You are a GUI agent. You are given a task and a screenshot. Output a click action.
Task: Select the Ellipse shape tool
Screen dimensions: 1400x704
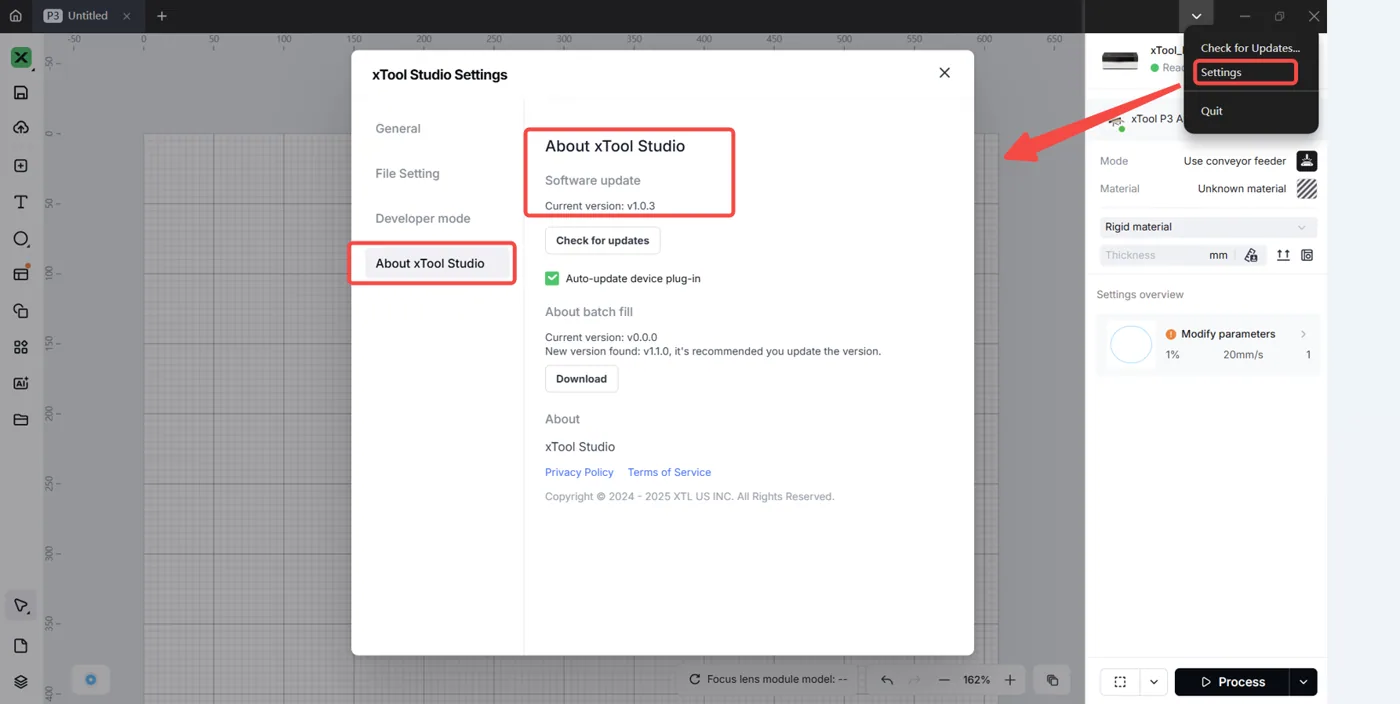21,239
